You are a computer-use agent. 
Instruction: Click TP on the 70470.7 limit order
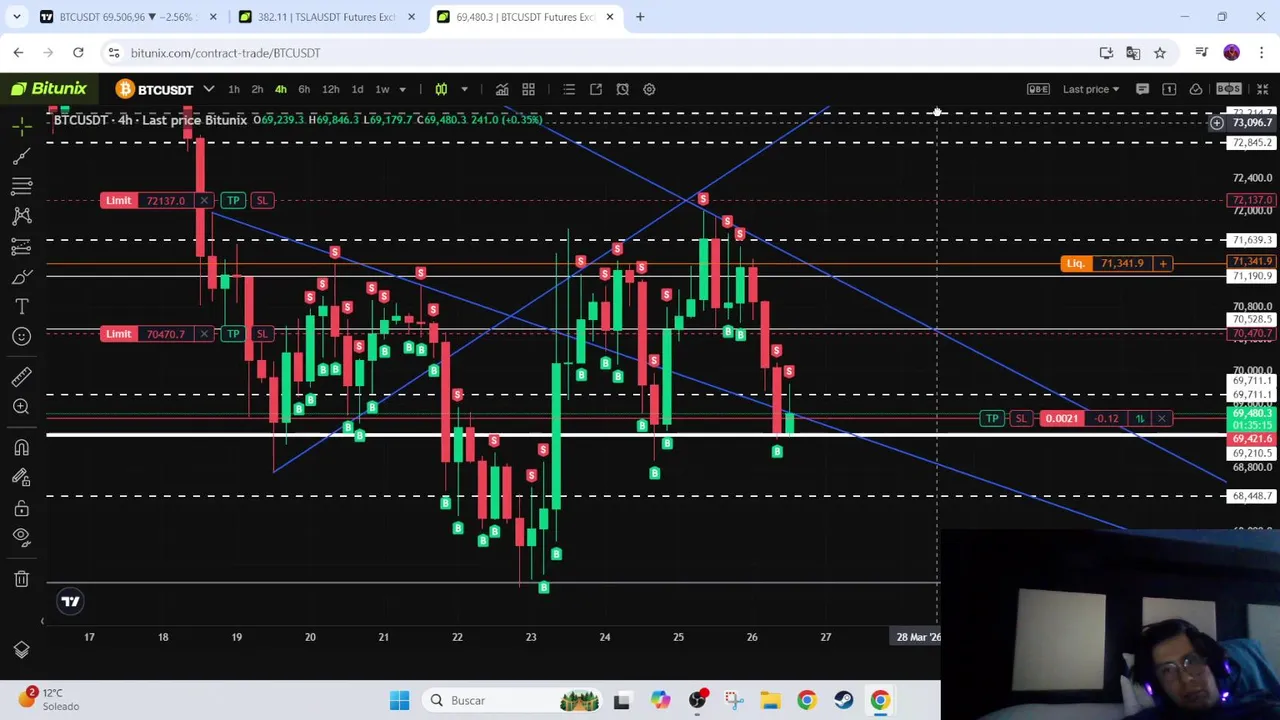[233, 333]
